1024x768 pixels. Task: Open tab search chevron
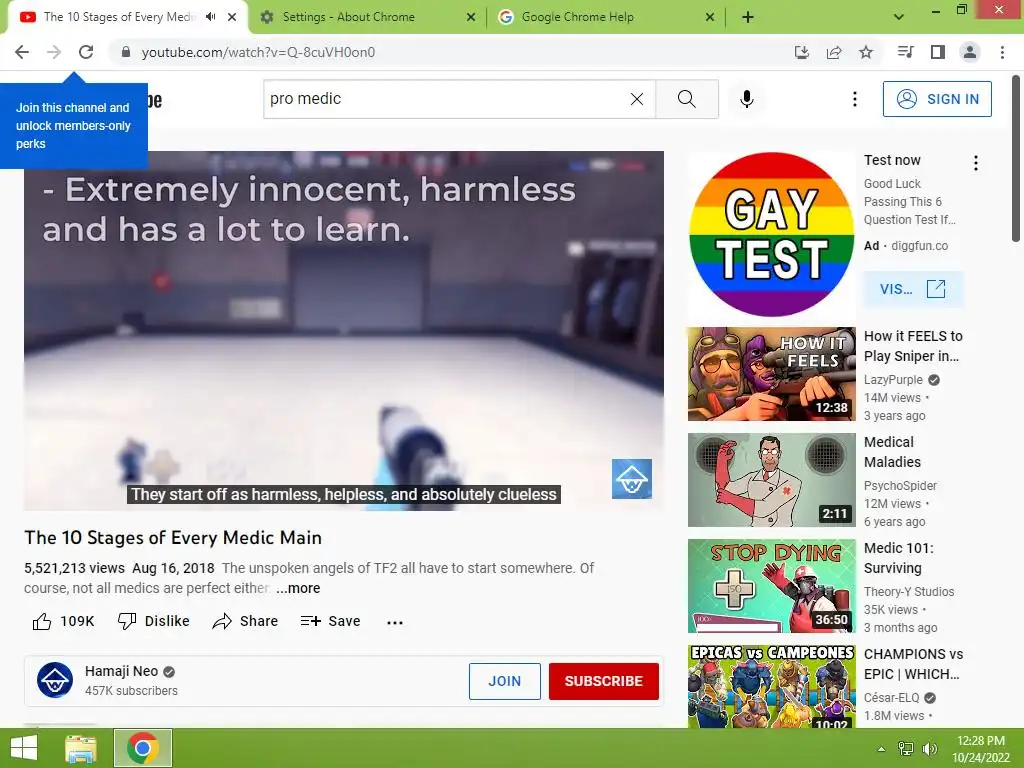[x=899, y=17]
